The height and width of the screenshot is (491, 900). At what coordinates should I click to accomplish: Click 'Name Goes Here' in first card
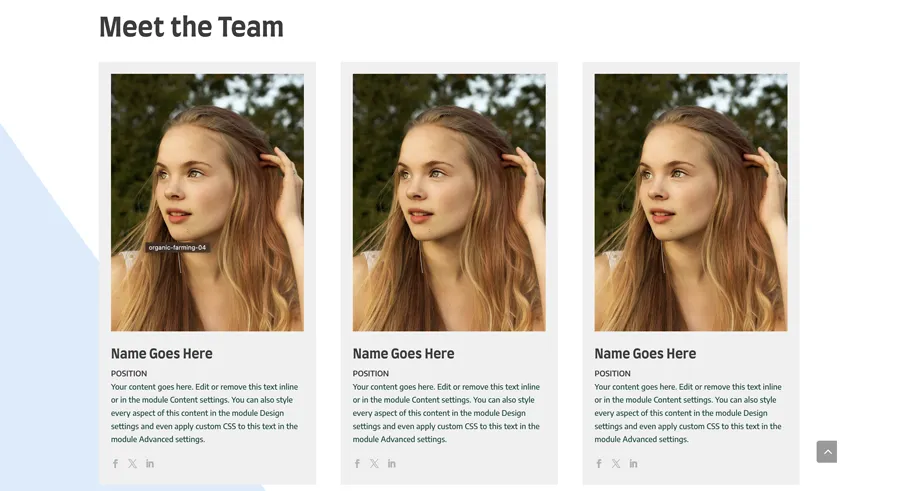[x=161, y=354]
